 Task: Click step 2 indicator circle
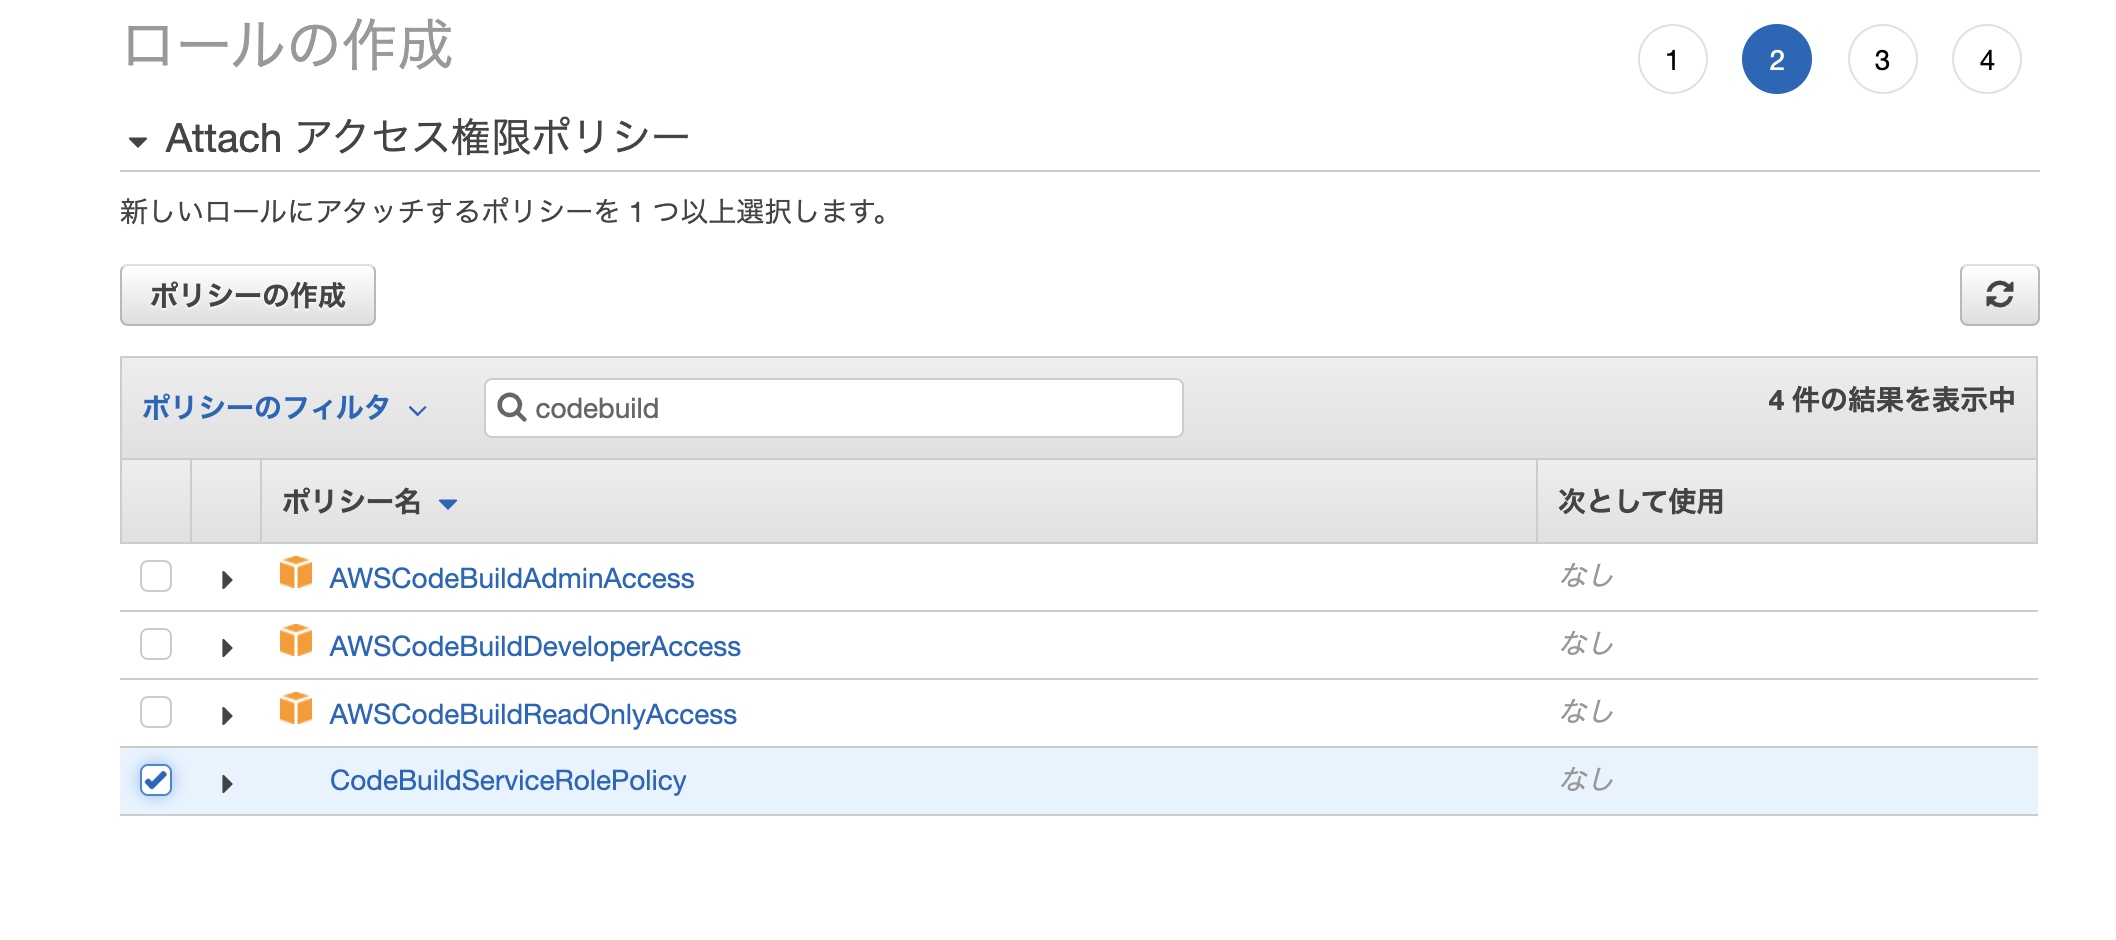1777,59
